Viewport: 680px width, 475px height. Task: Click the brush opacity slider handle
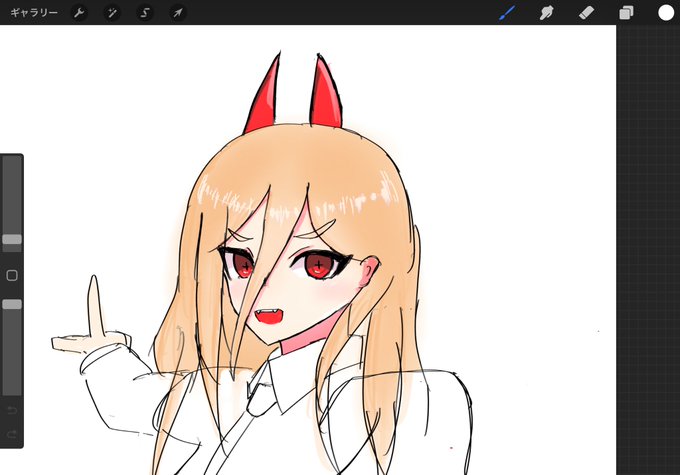coord(12,305)
